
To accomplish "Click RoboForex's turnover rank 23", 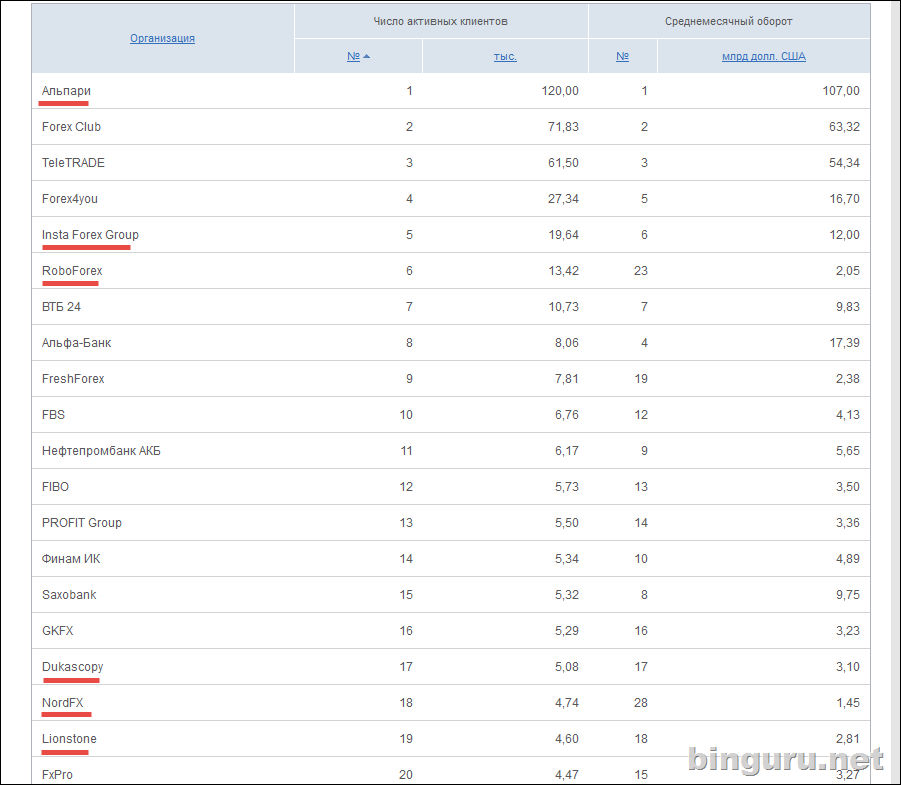I will tap(641, 271).
